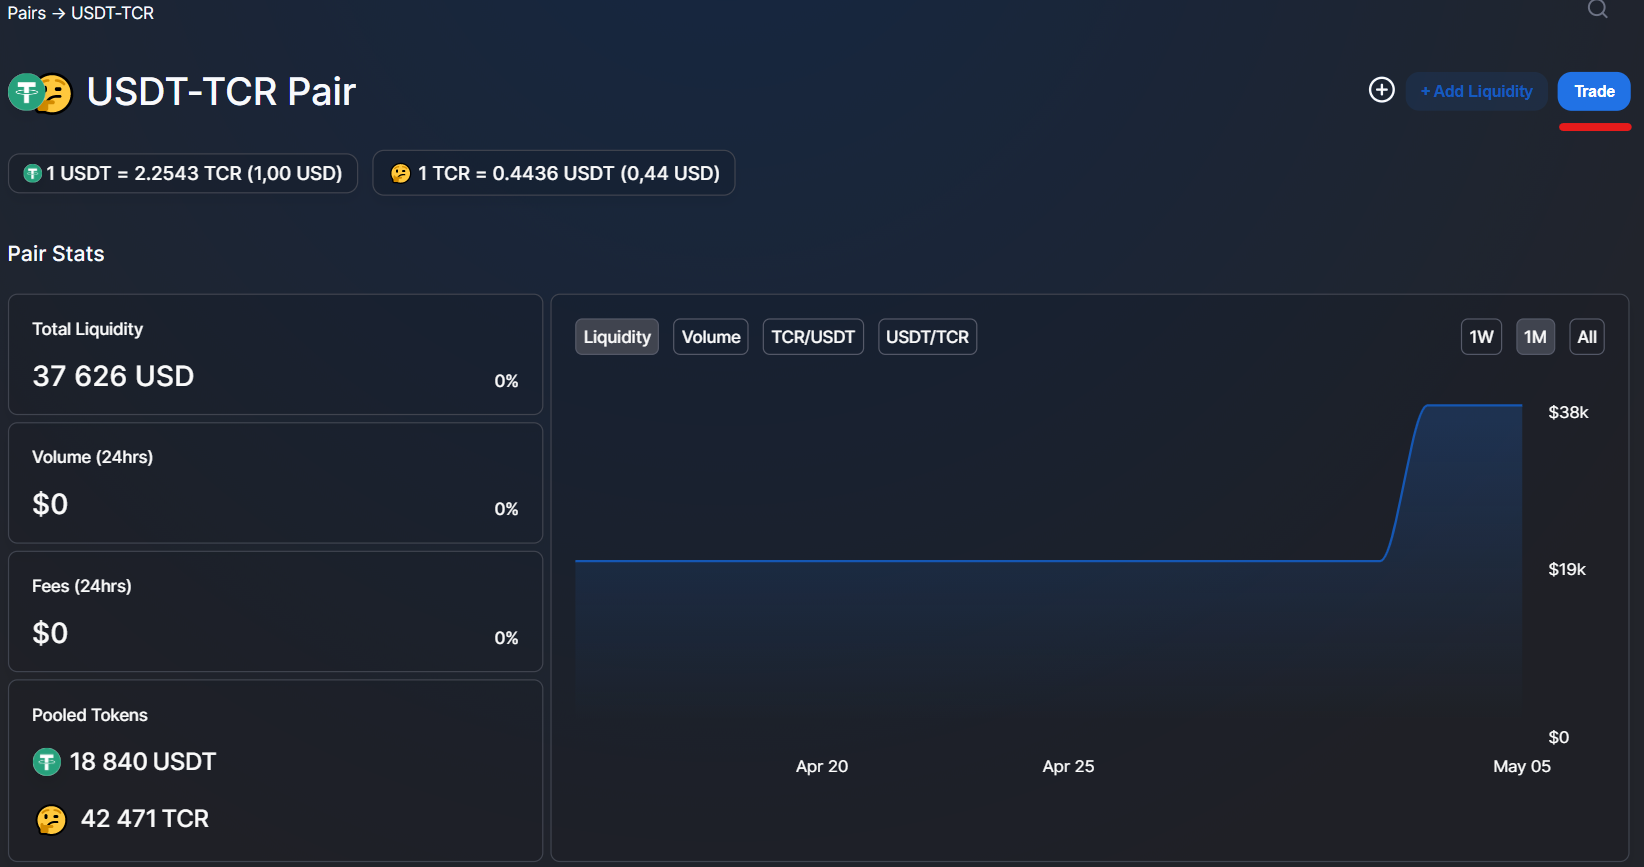The width and height of the screenshot is (1644, 867).
Task: Click the USDT-TCR Pair title
Action: (x=221, y=92)
